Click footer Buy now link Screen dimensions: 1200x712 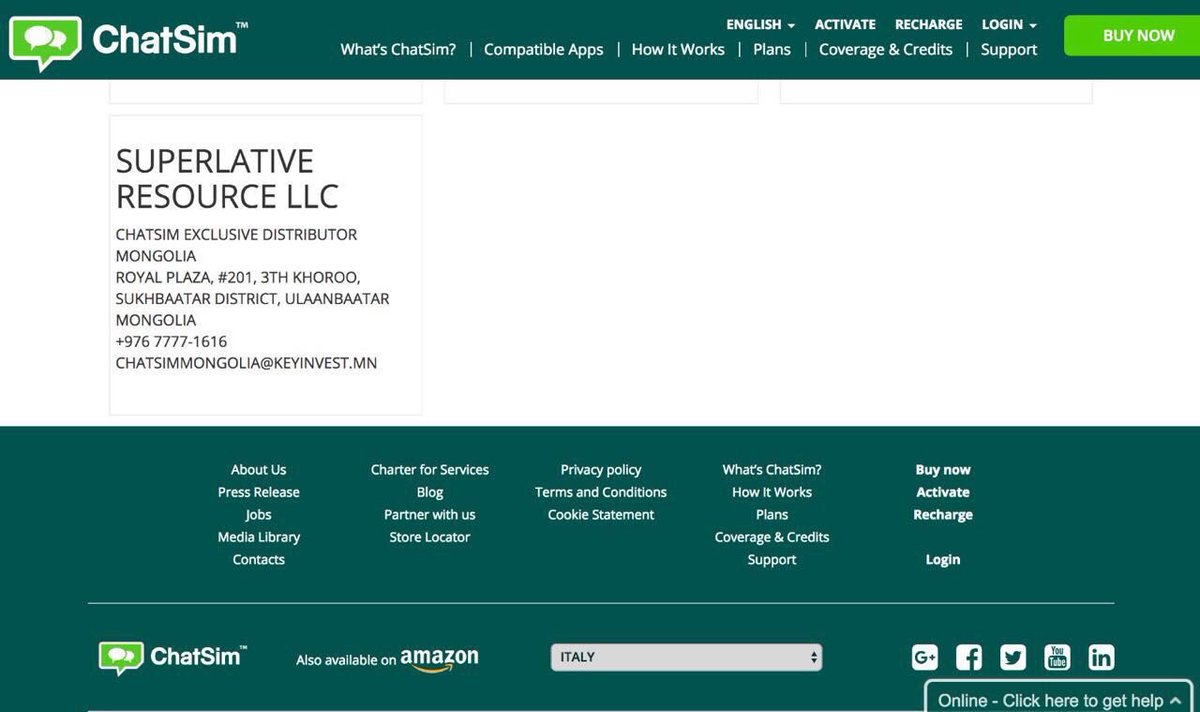943,469
